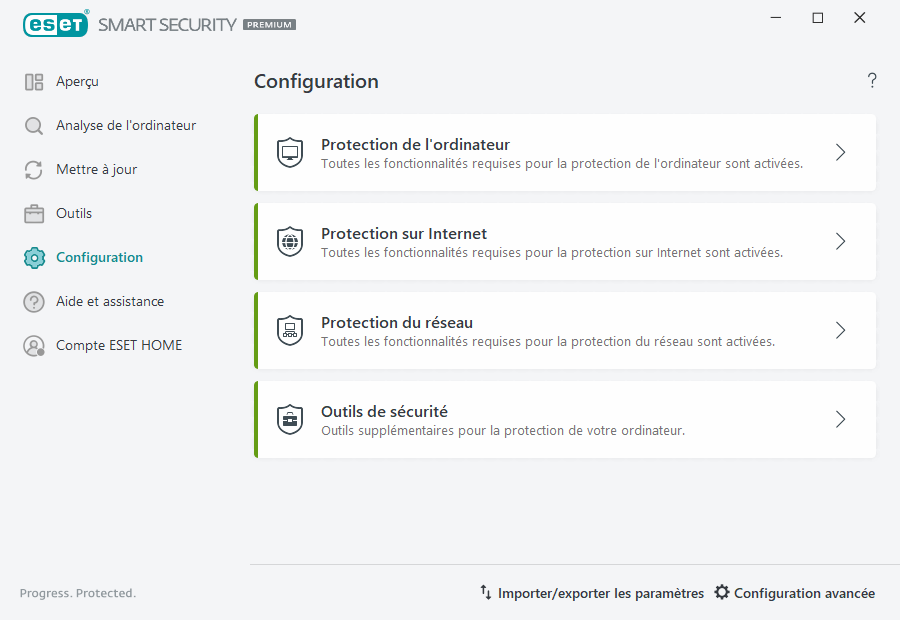Click the Compte ESET HOME person icon
This screenshot has width=900, height=620.
pos(33,345)
